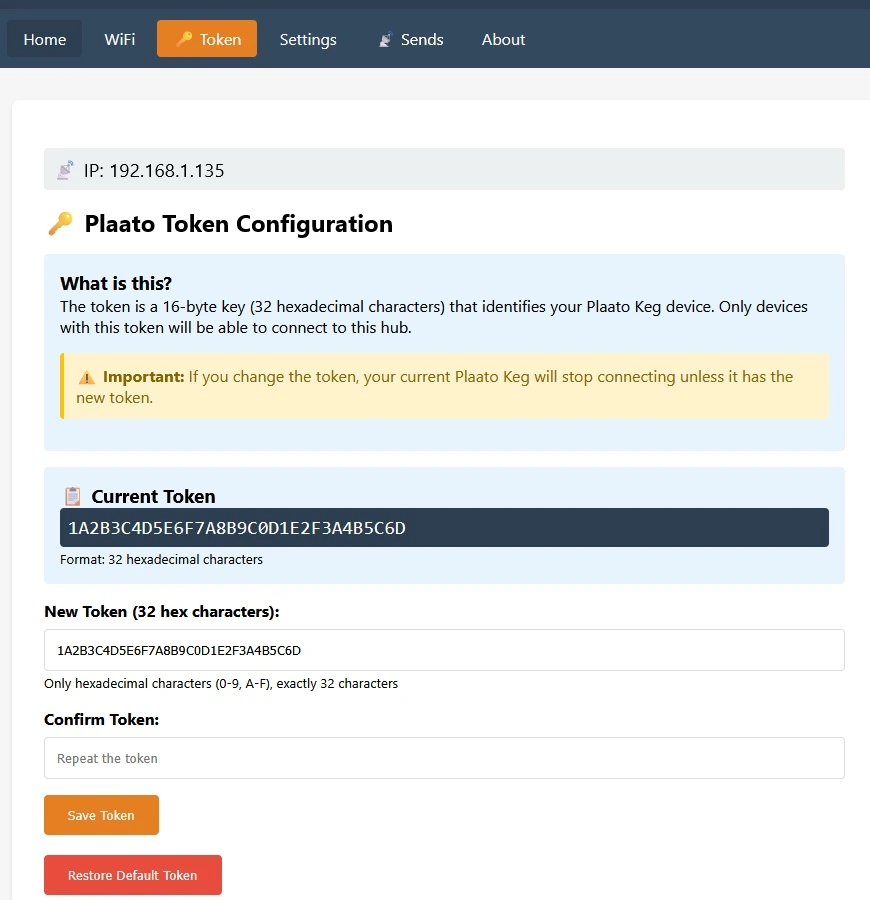This screenshot has height=900, width=870.
Task: Click the Restore Default Token button
Action: point(133,875)
